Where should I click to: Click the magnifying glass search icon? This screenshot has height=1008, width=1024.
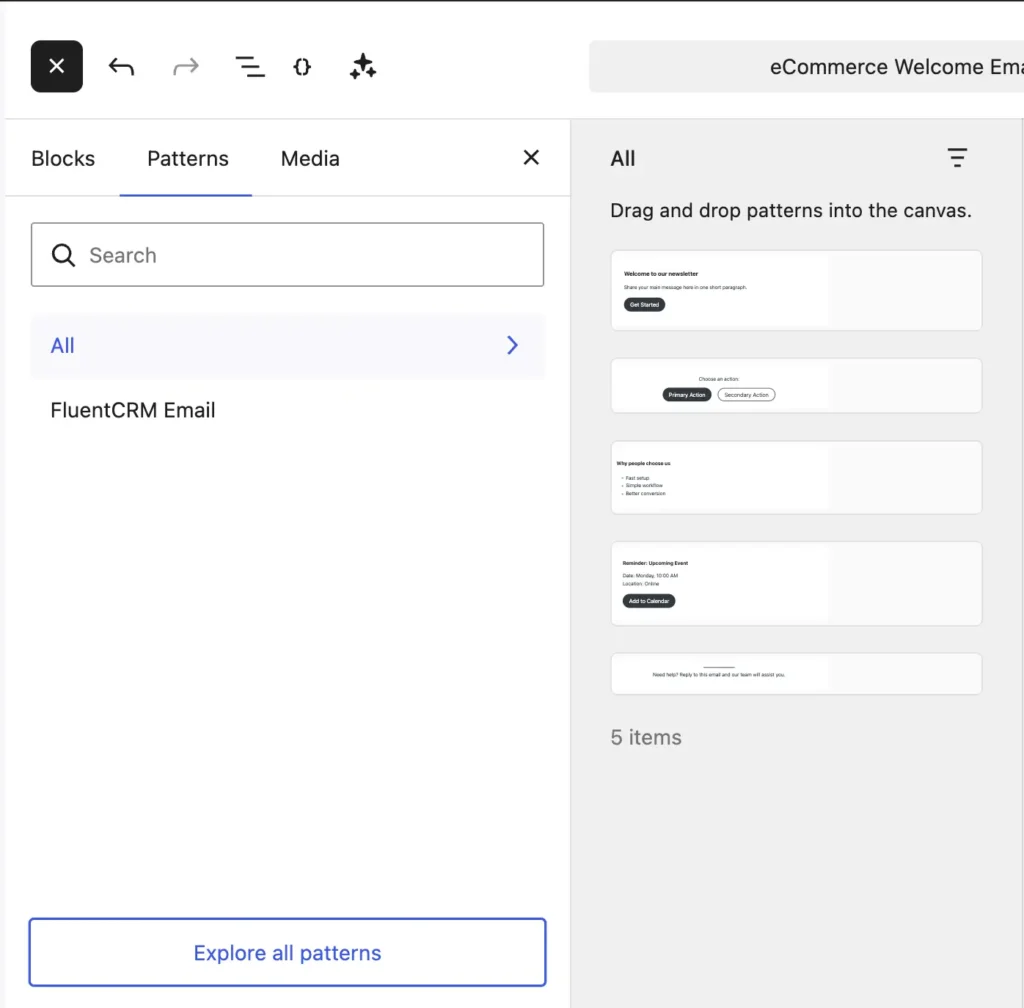(x=63, y=255)
